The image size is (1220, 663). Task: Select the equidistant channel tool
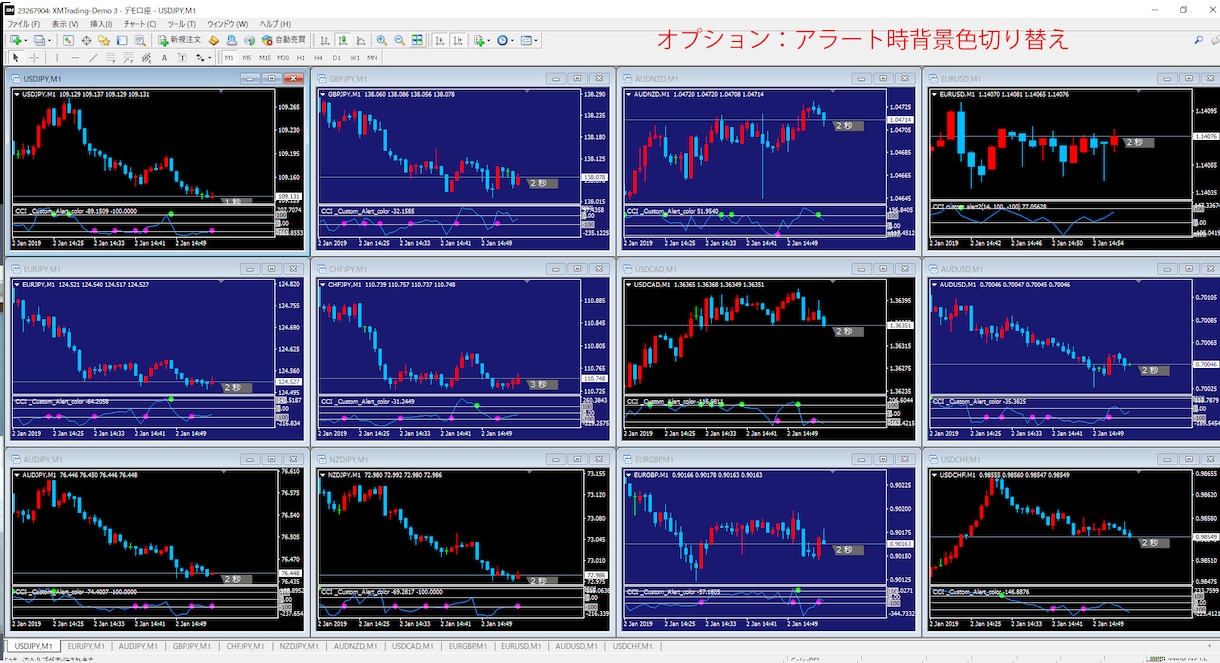click(146, 57)
